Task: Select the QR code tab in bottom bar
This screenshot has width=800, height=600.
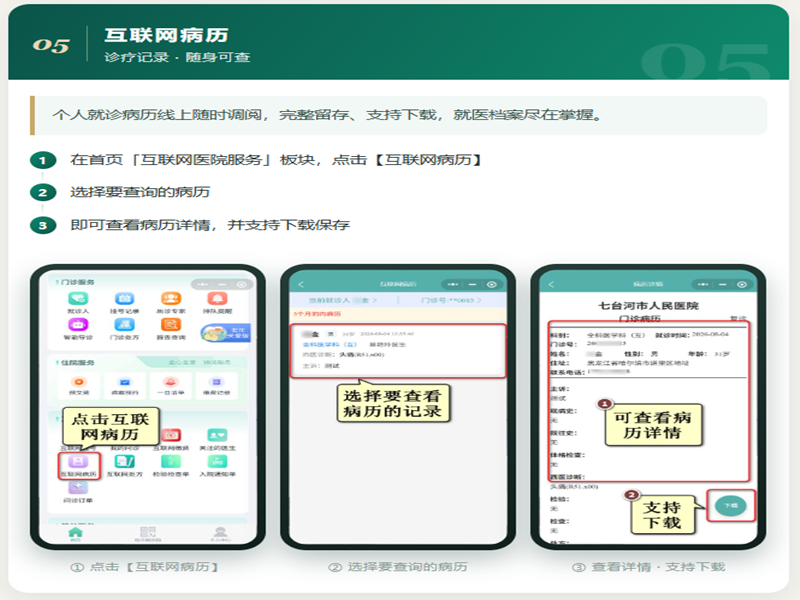Action: point(148,534)
